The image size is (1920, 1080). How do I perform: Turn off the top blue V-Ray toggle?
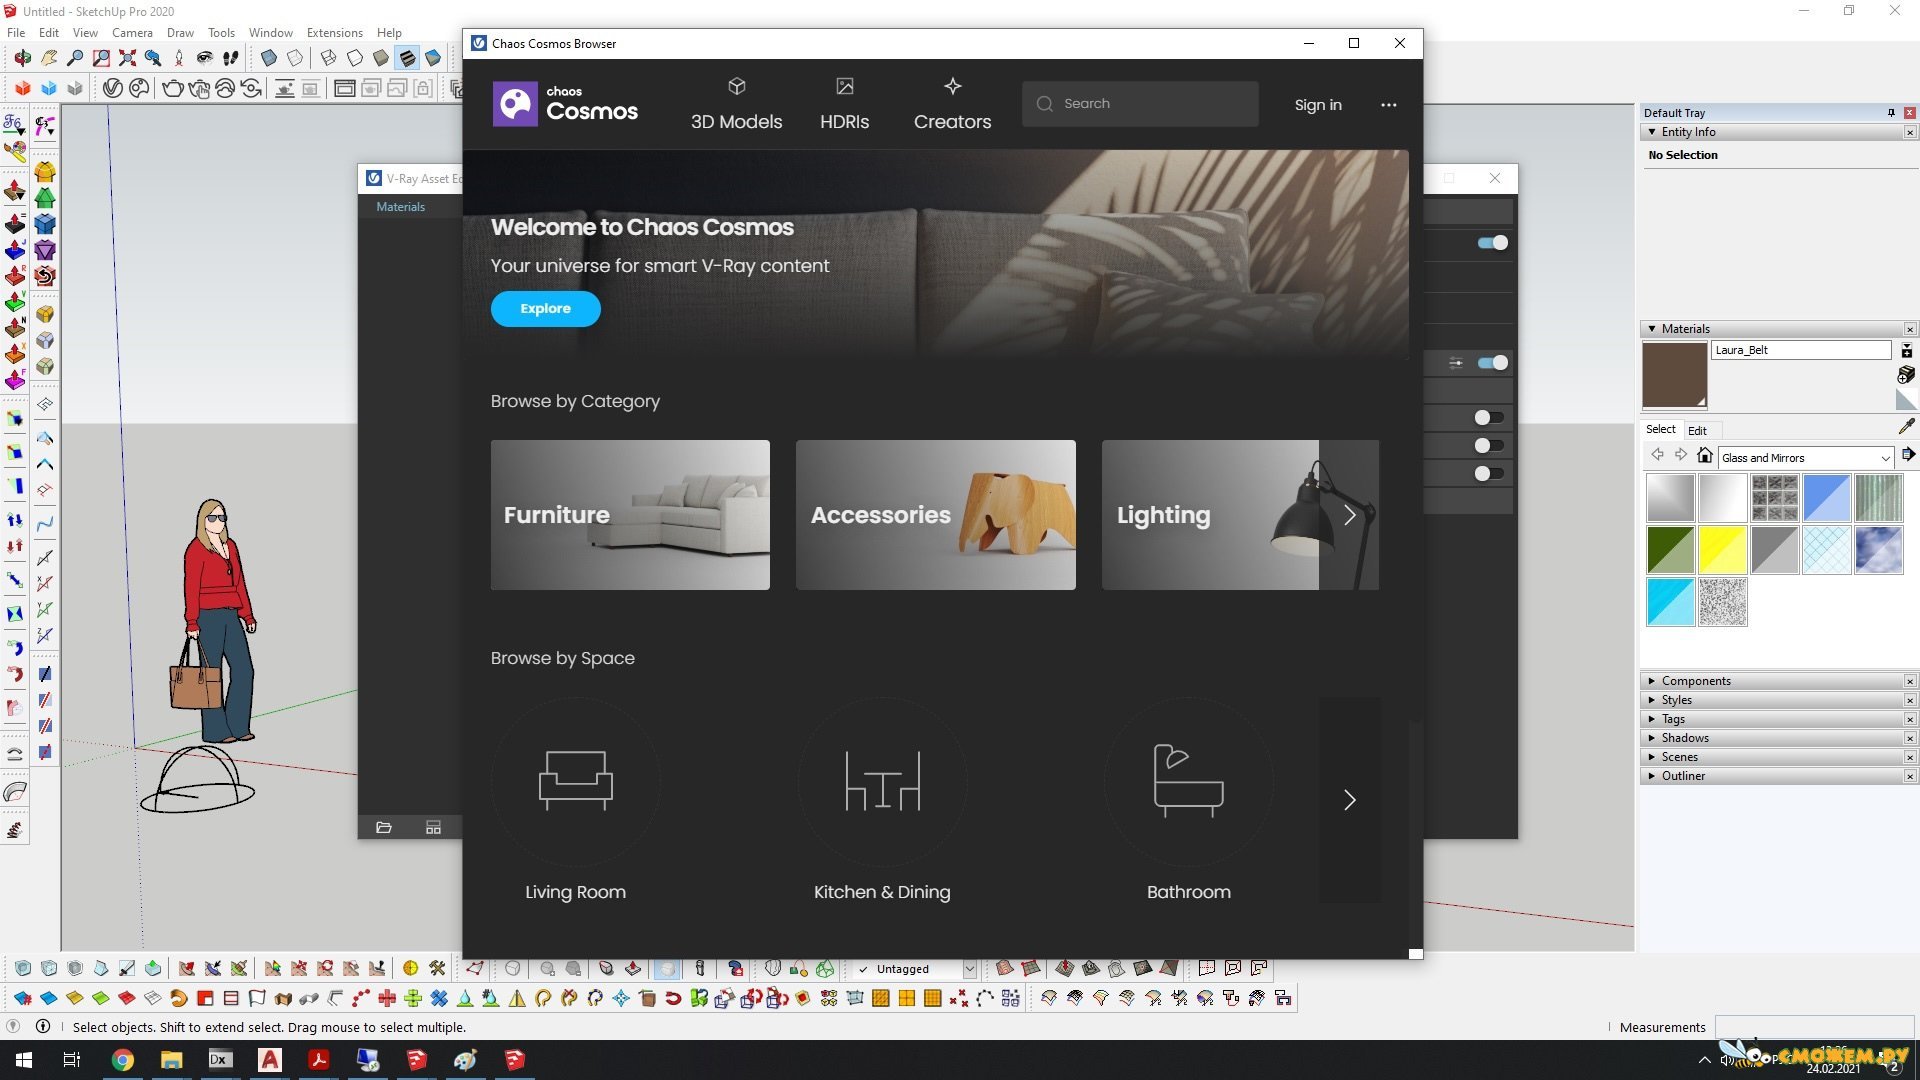[x=1492, y=243]
